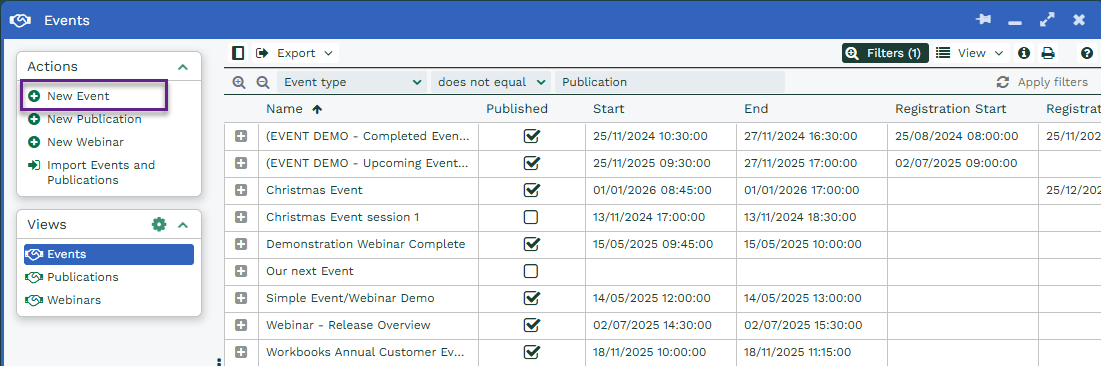The width and height of the screenshot is (1101, 366).
Task: Click the Filters (1) button
Action: [x=885, y=53]
